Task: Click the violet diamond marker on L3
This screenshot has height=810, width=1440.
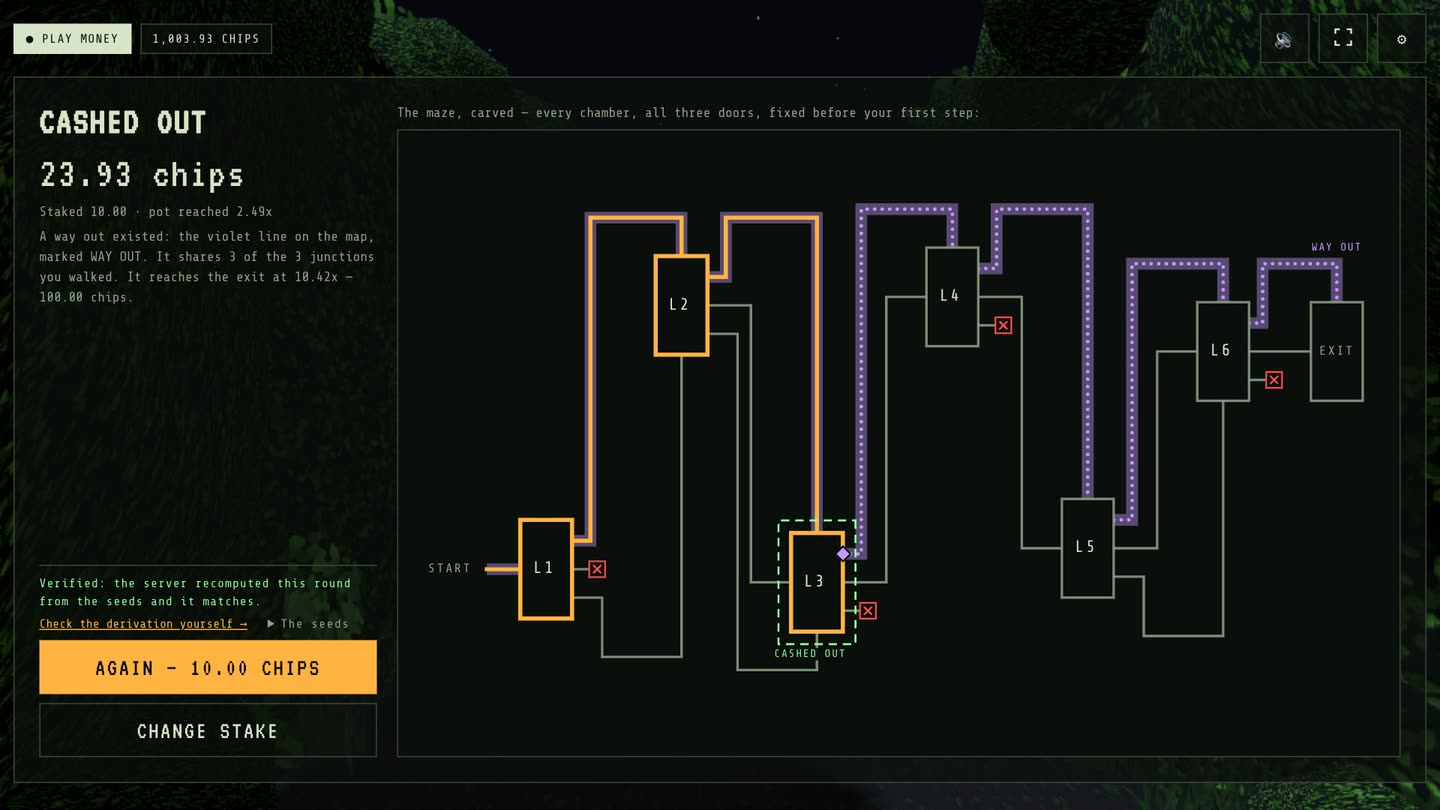Action: pyautogui.click(x=843, y=554)
